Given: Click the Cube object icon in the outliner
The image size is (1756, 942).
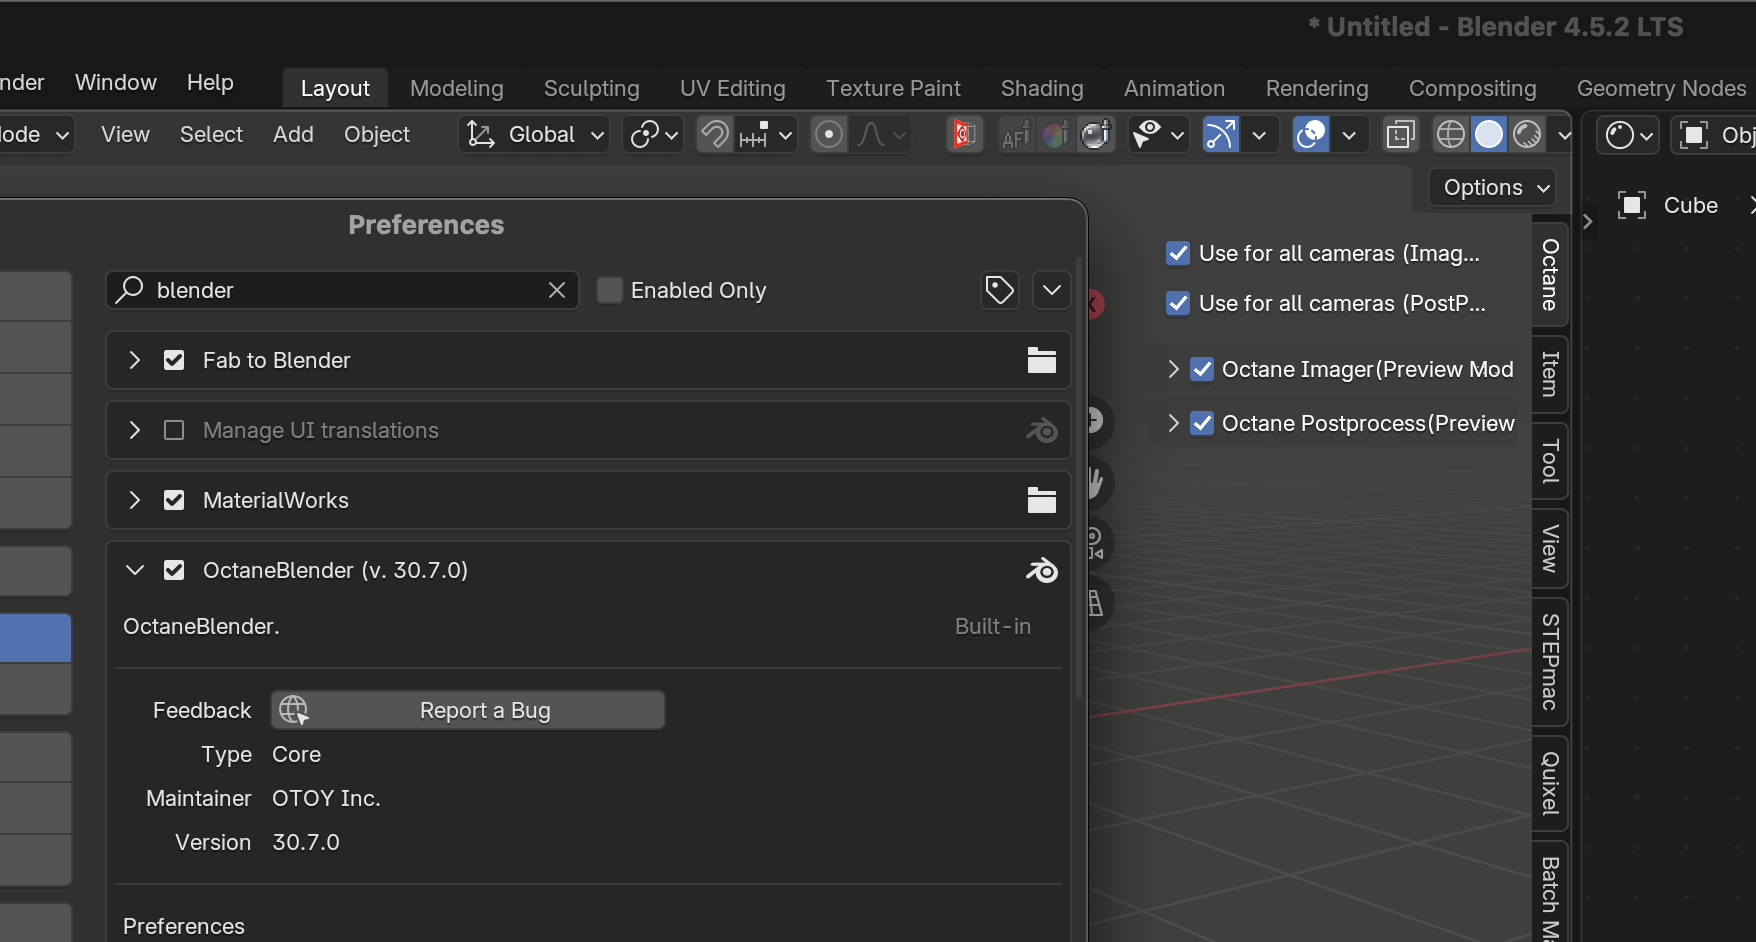Looking at the screenshot, I should click(1632, 205).
